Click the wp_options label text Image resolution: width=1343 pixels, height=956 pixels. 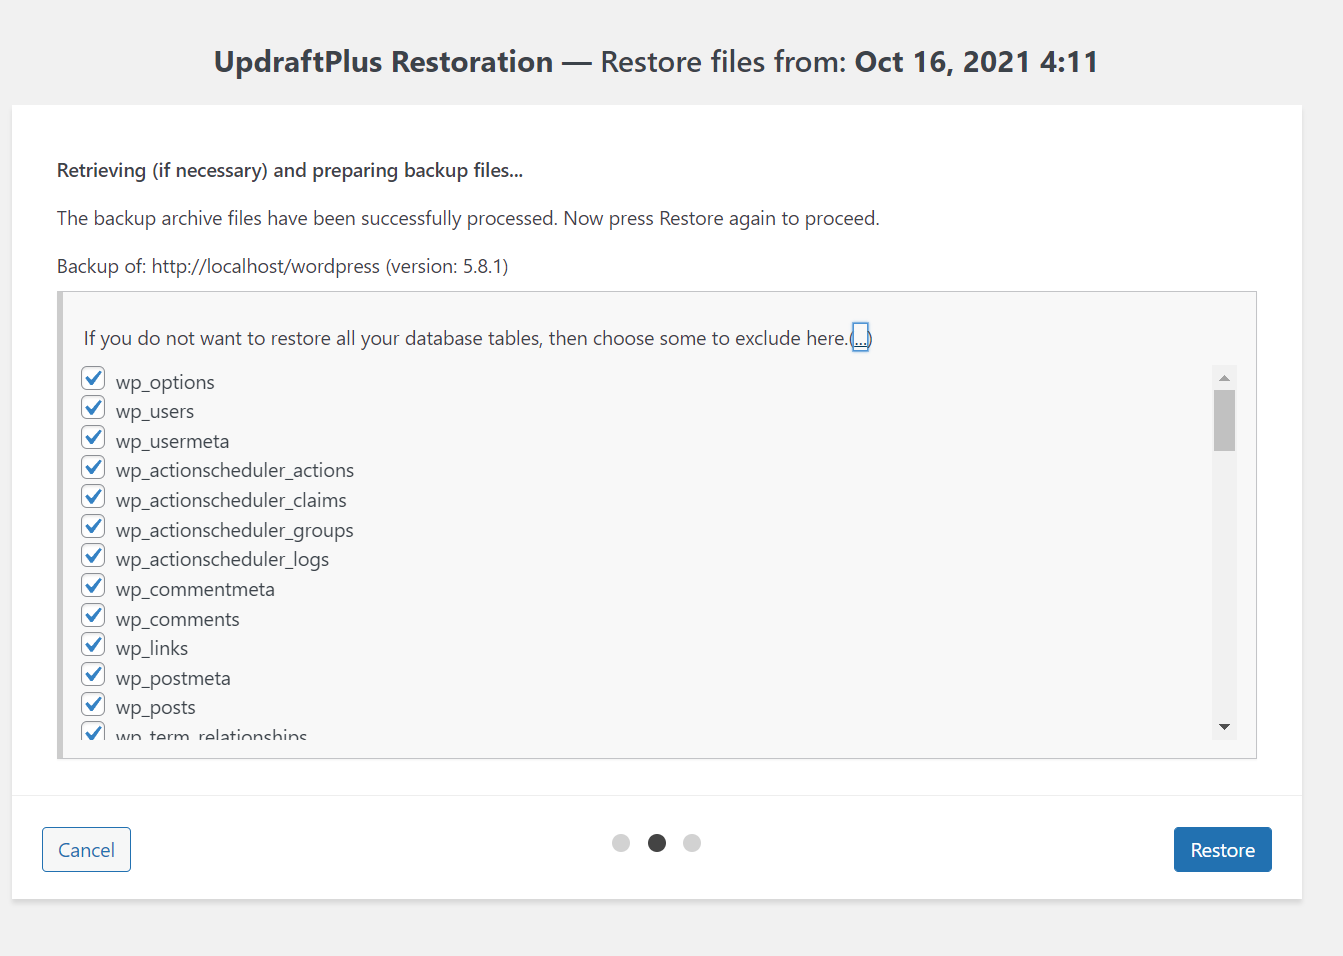[165, 382]
